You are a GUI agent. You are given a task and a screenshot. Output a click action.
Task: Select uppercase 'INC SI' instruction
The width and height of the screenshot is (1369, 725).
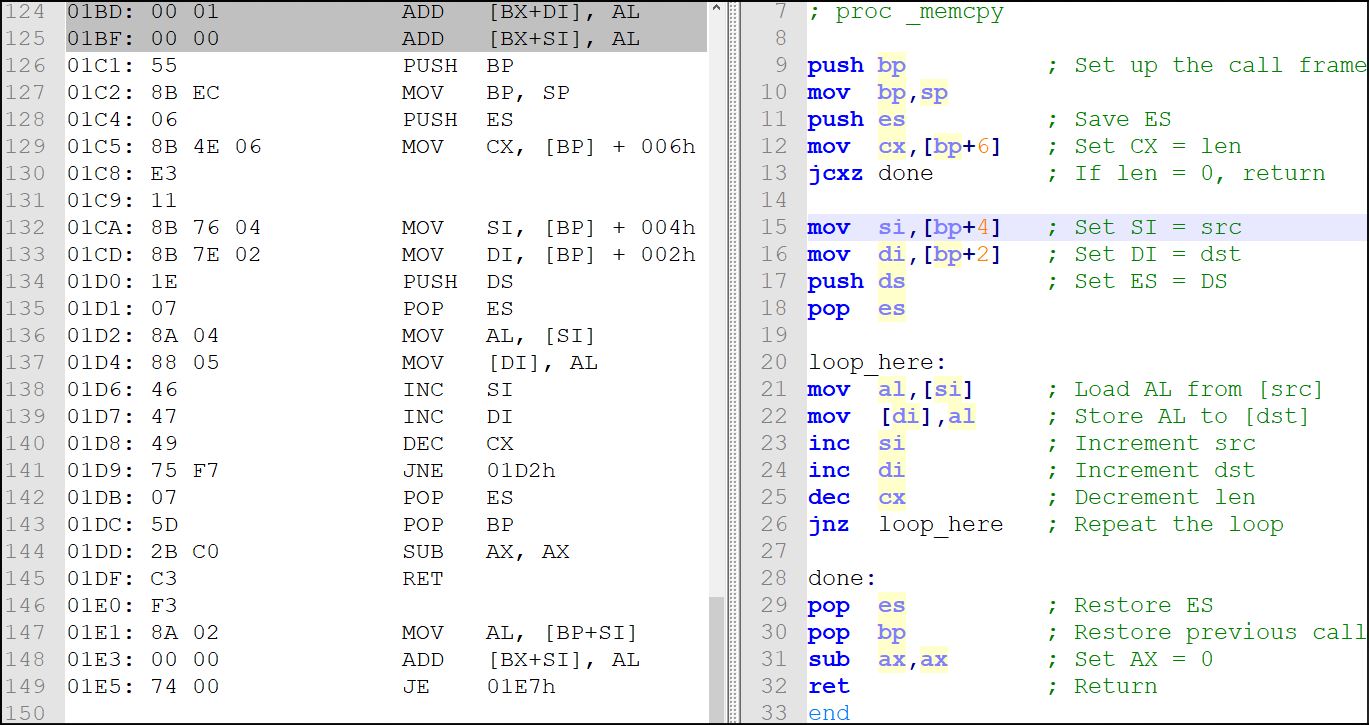click(457, 391)
